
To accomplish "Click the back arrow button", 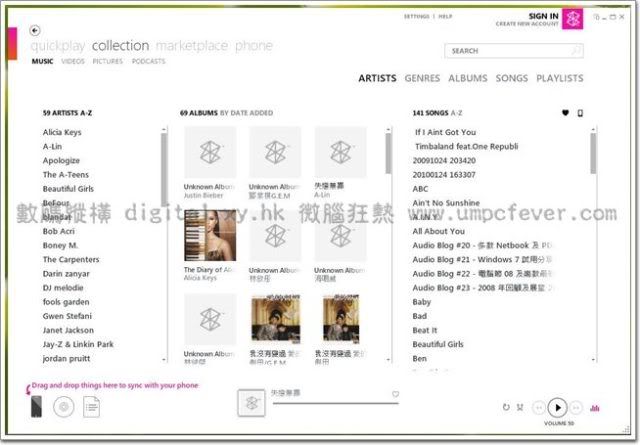I will (x=36, y=30).
